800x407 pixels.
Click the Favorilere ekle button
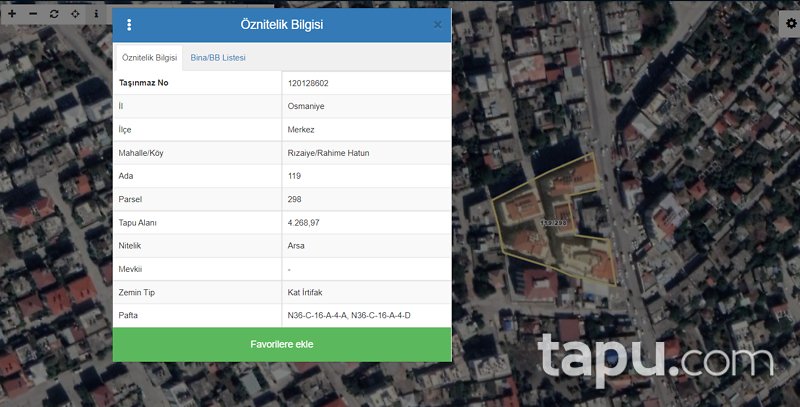[282, 345]
